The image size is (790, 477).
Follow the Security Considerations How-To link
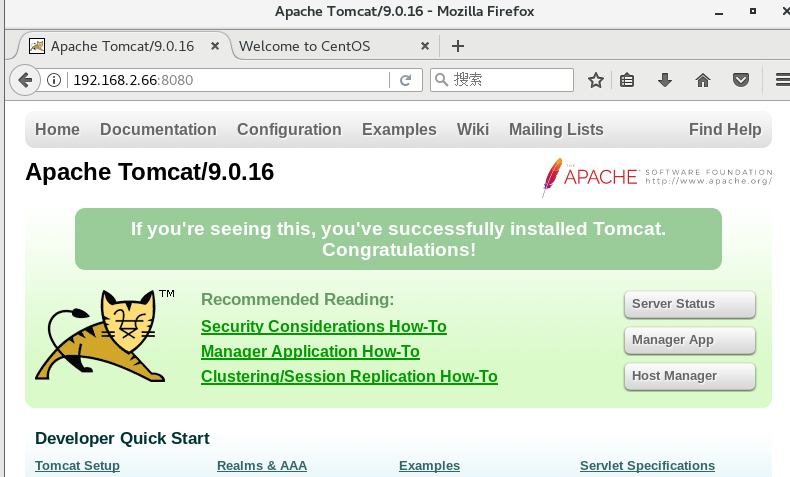323,326
